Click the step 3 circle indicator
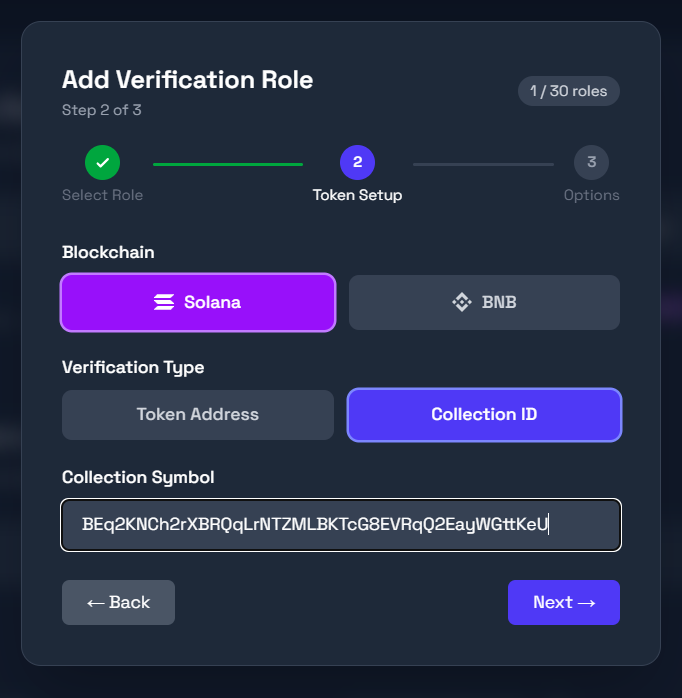 point(591,162)
